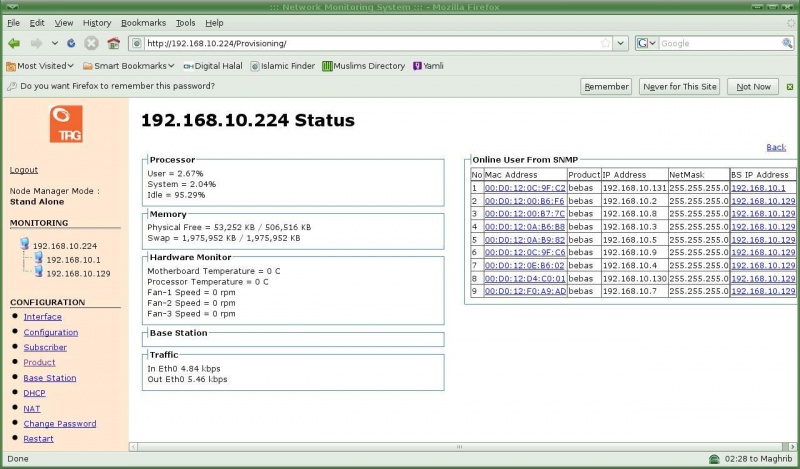This screenshot has height=469, width=800.
Task: Click the browser Back arrow button
Action: [14, 43]
